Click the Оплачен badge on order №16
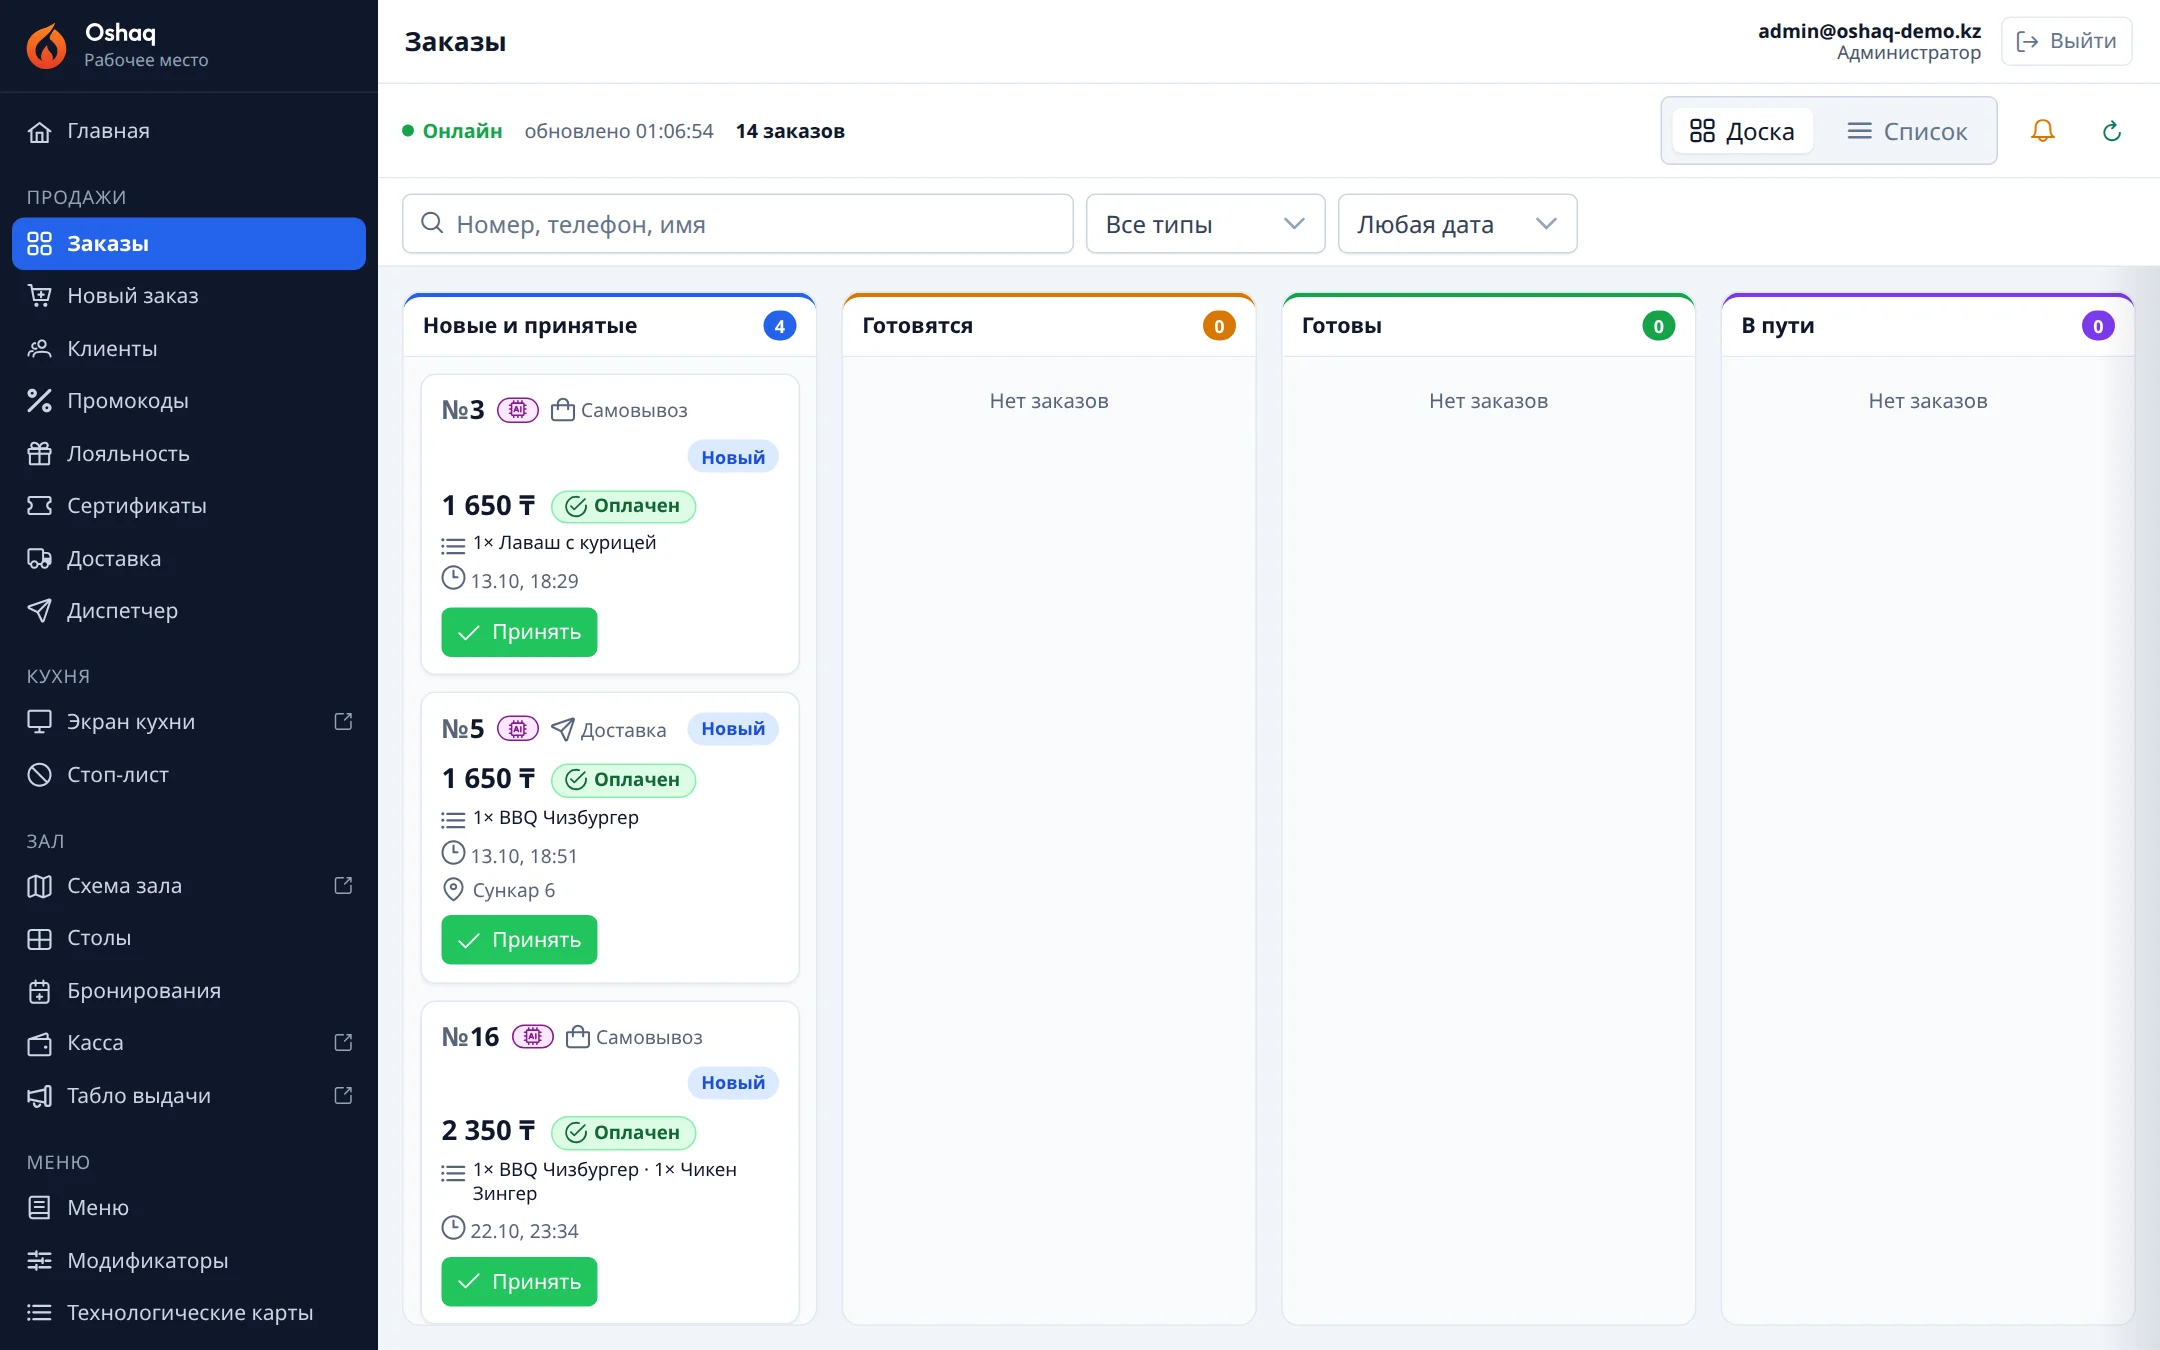This screenshot has width=2160, height=1350. tap(623, 1133)
